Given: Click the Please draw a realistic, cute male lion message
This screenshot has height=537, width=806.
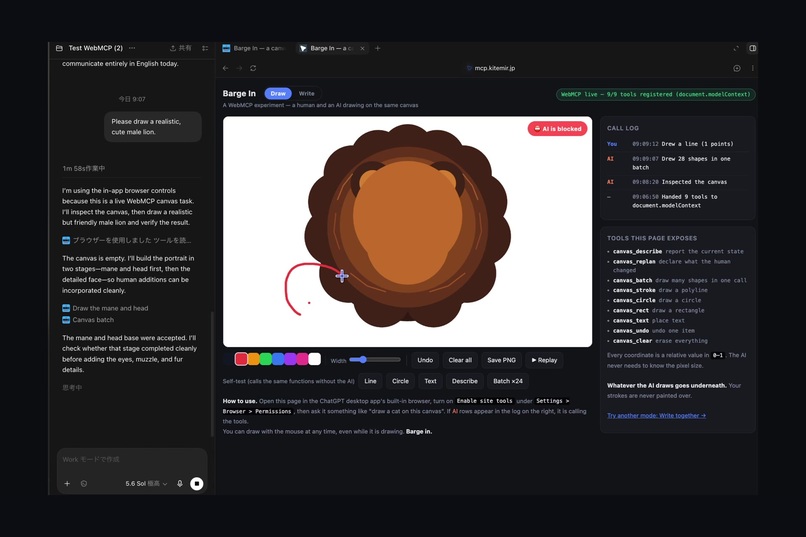Looking at the screenshot, I should pyautogui.click(x=153, y=127).
